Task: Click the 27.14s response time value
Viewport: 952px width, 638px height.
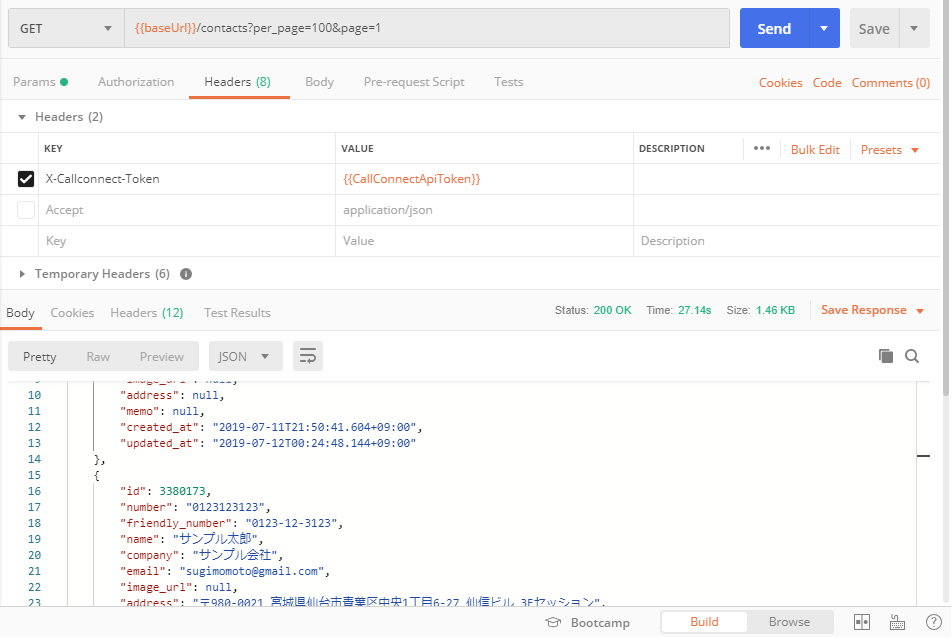Action: [695, 310]
